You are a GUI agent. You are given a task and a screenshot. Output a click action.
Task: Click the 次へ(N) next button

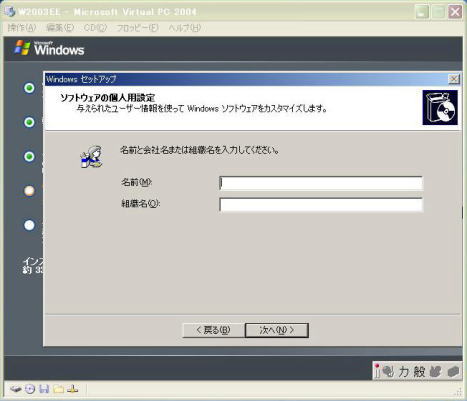[277, 330]
